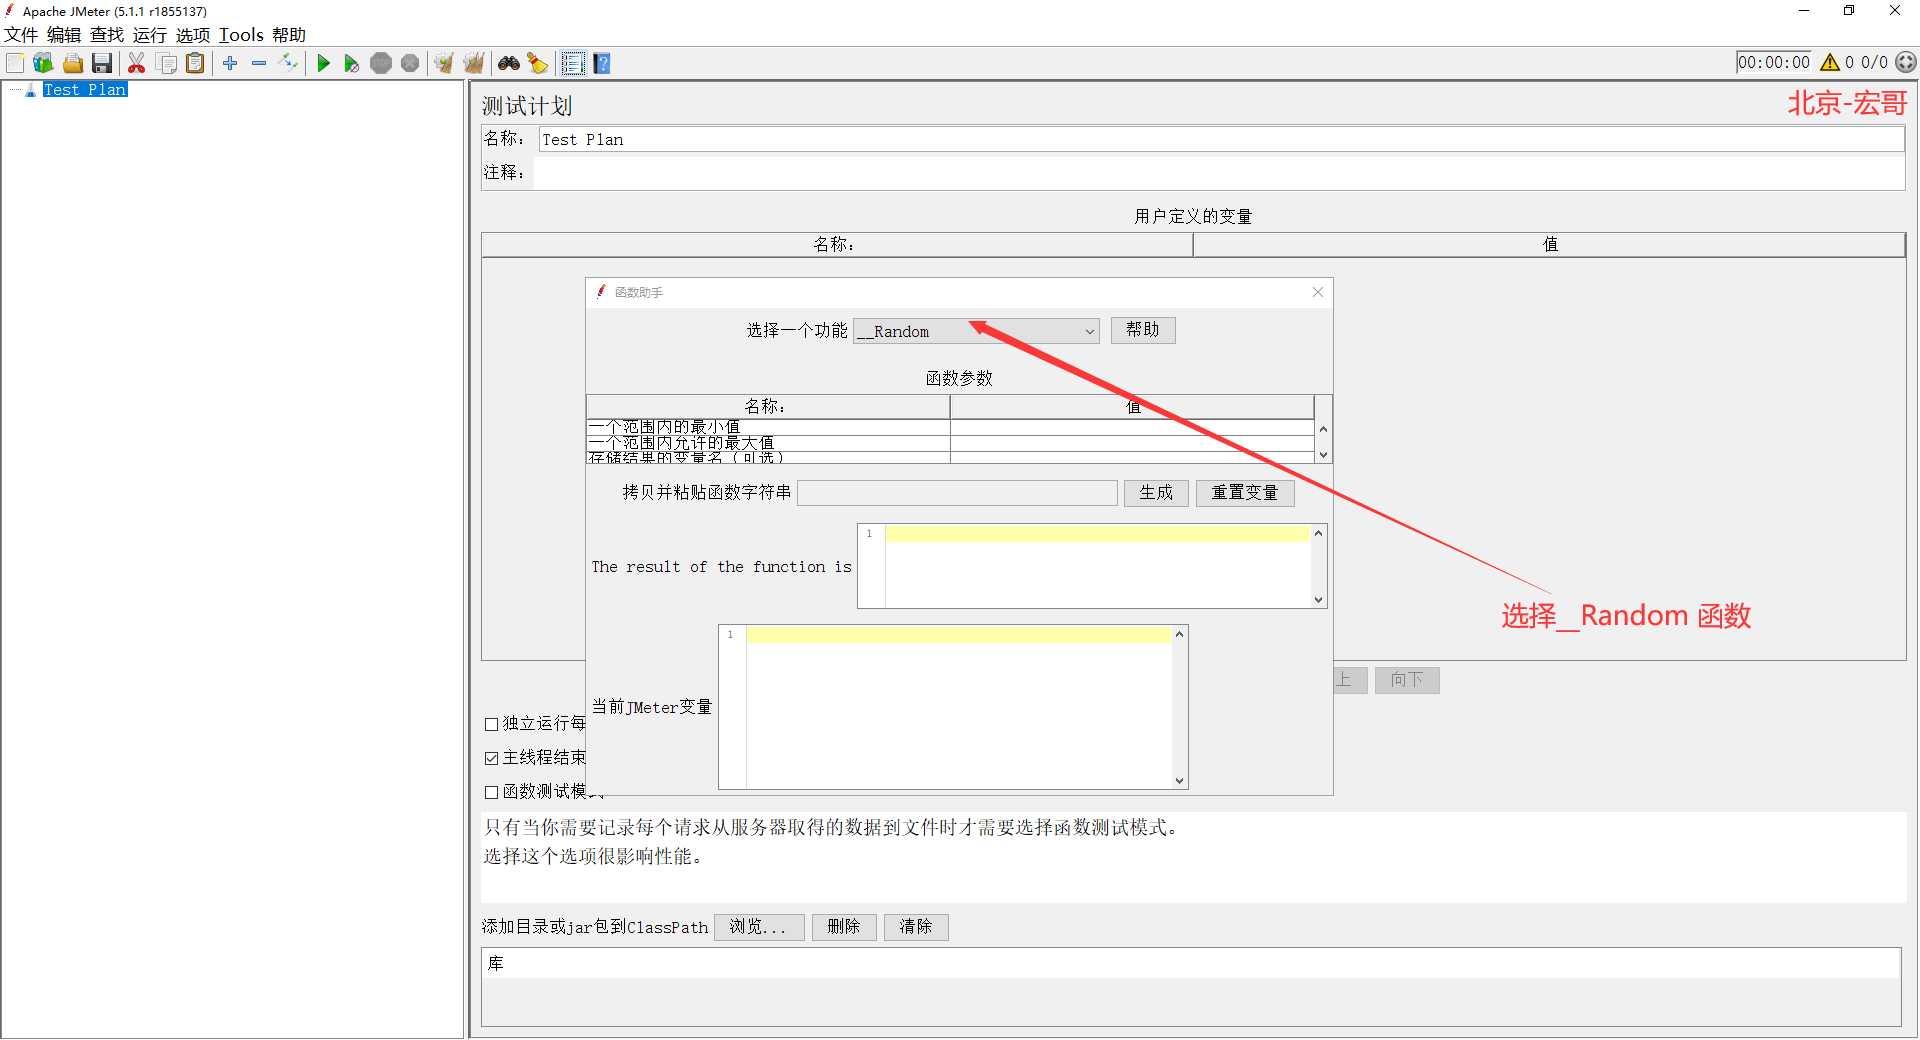1920x1040 pixels.
Task: Open Function Helper dialog toolbar icon
Action: (x=573, y=63)
